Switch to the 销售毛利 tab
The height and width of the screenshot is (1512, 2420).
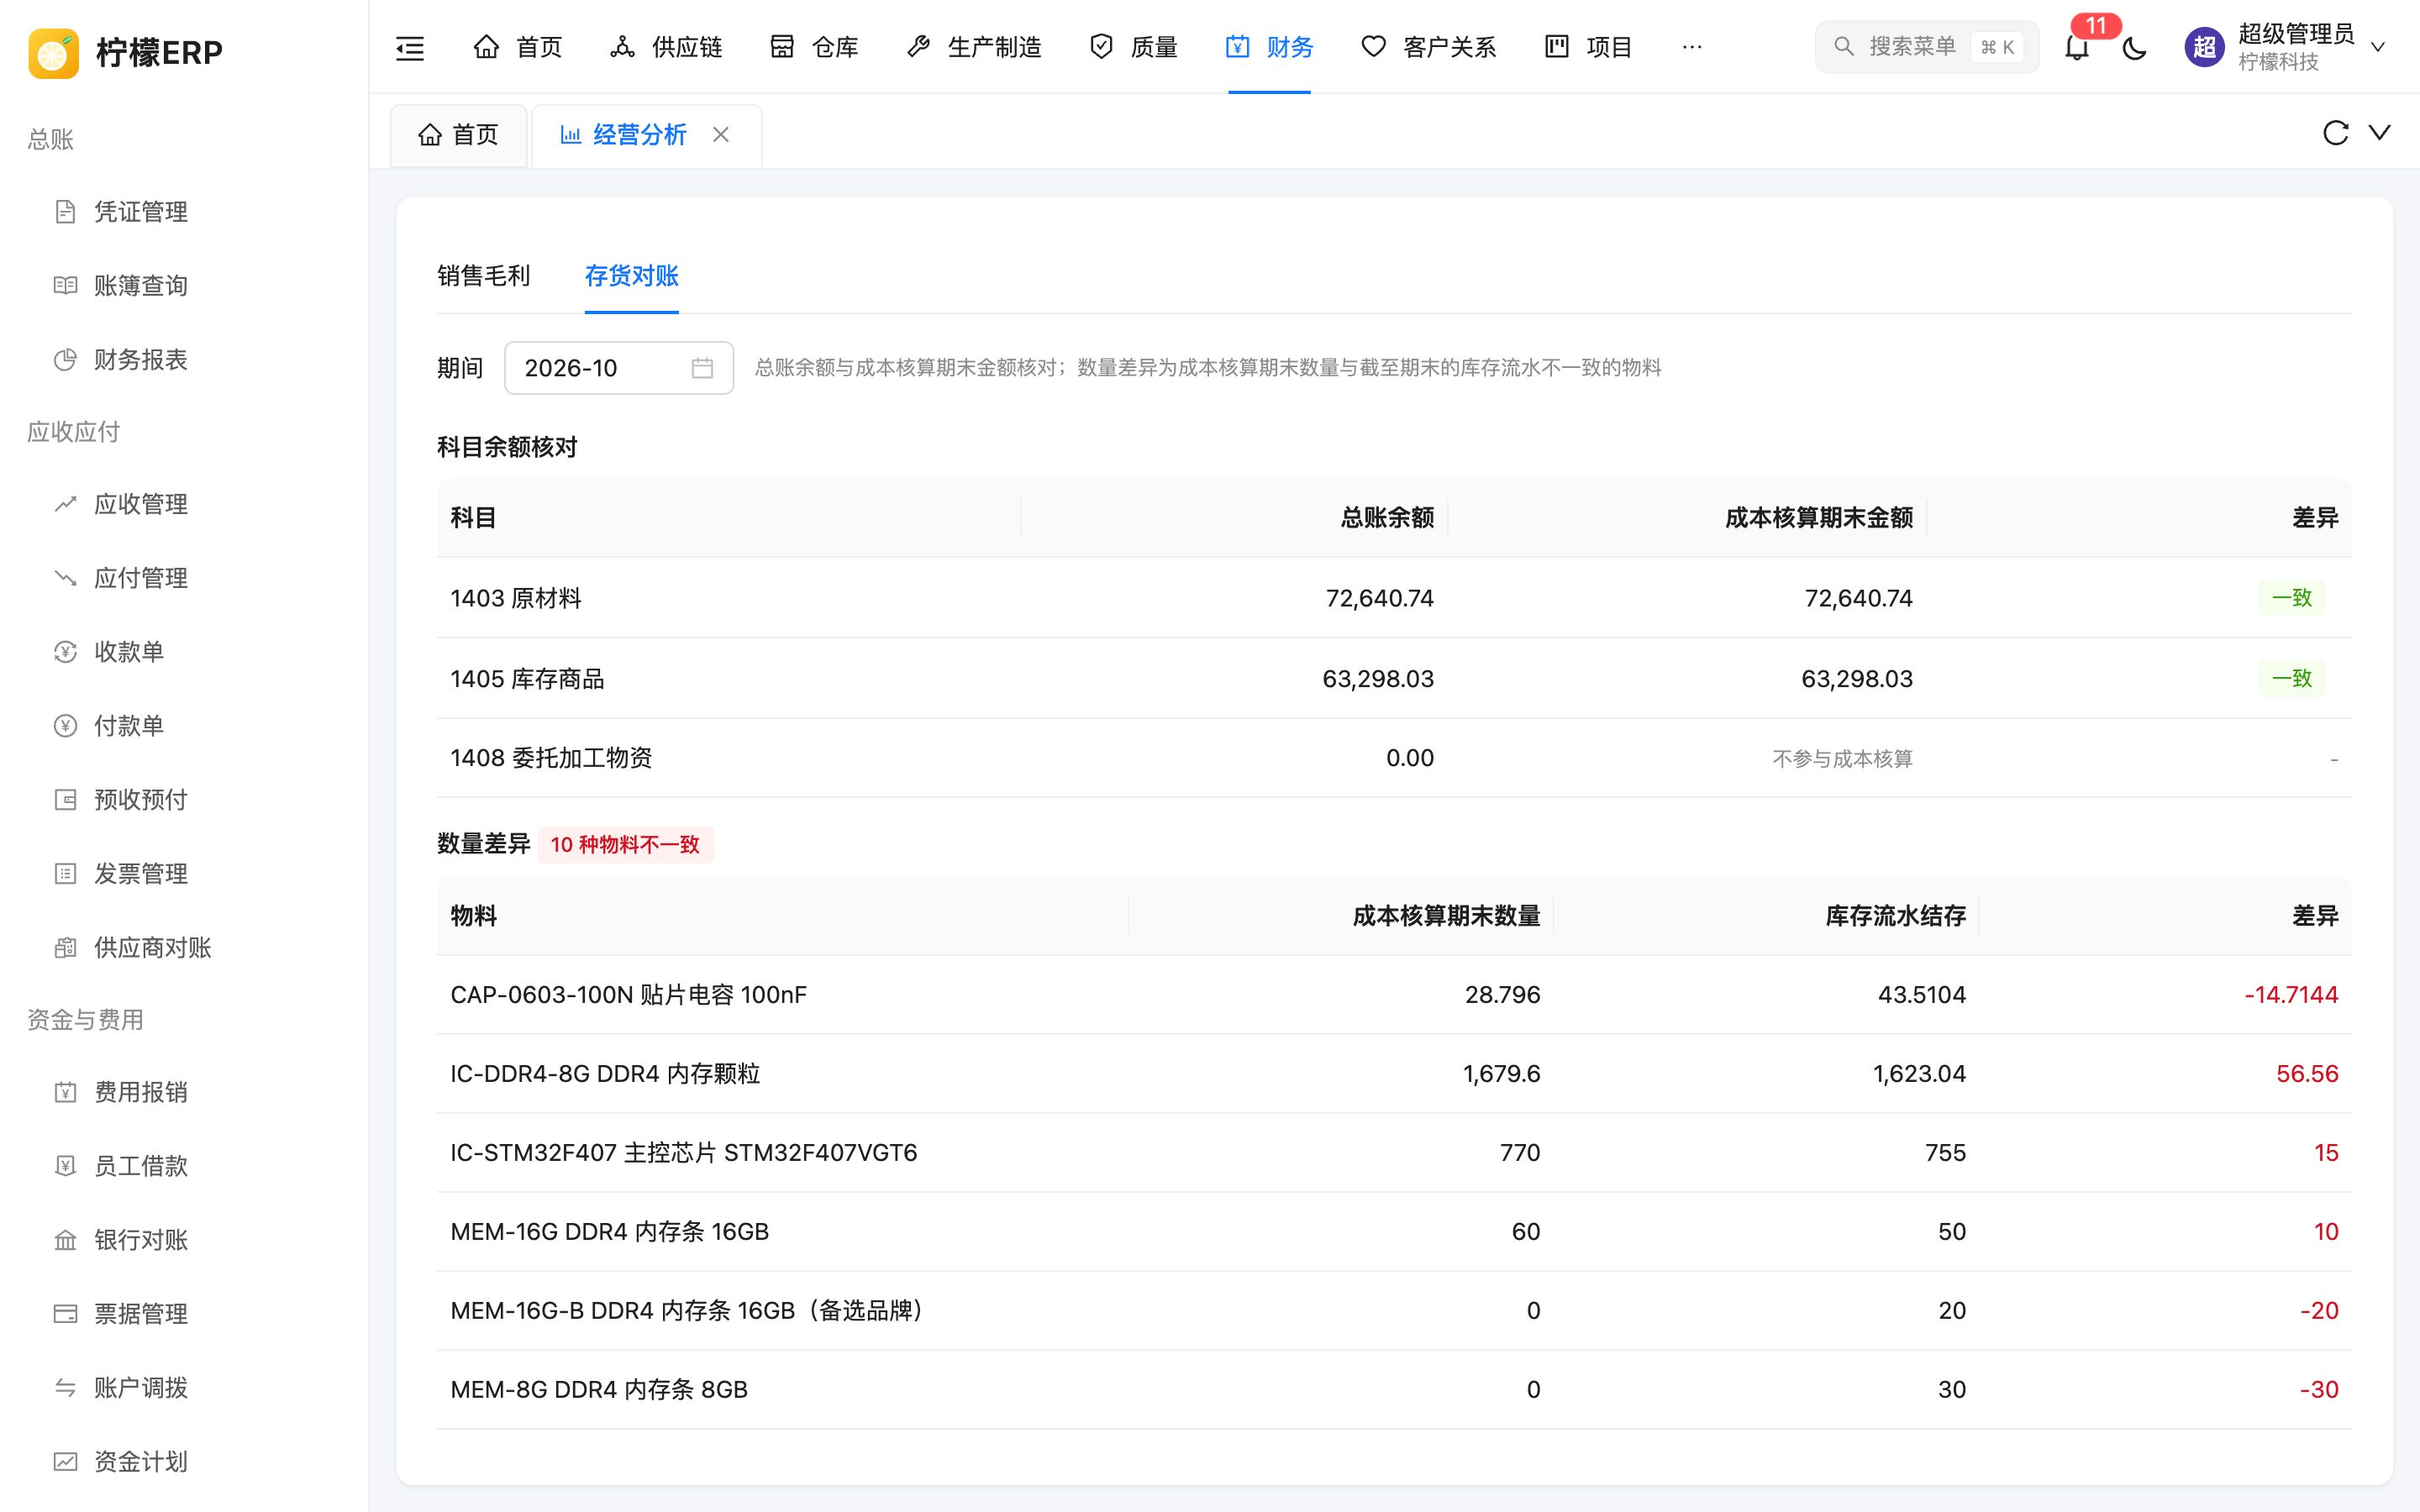(483, 276)
